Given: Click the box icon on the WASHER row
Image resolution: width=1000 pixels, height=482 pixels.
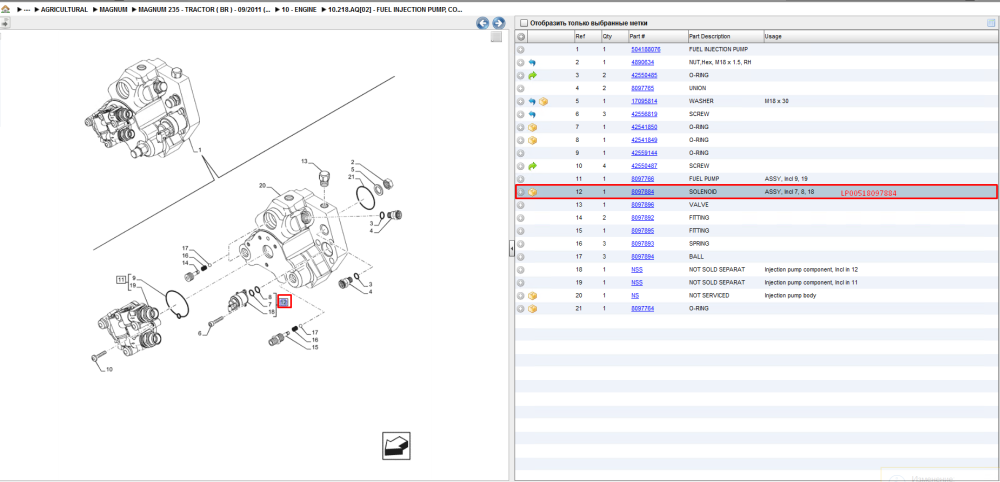Looking at the screenshot, I should 543,101.
